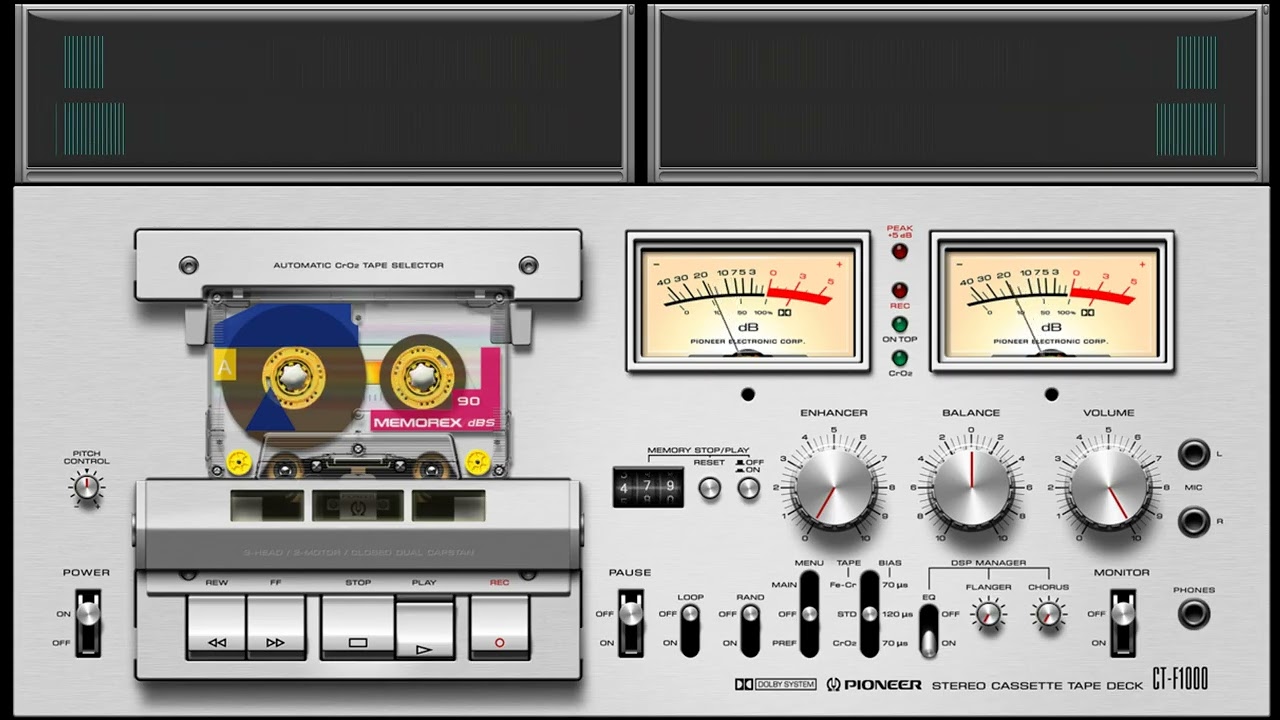
Task: Toggle the POWER switch
Action: 88,622
